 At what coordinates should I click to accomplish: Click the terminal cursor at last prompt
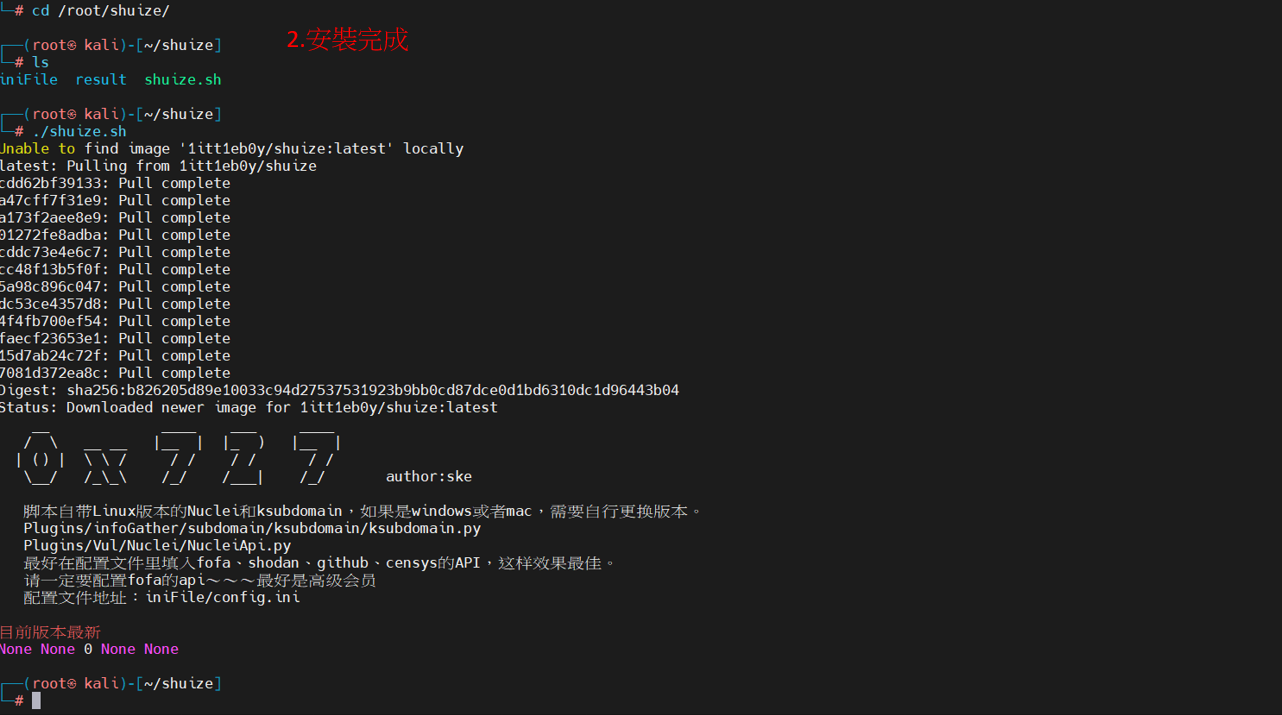(36, 700)
